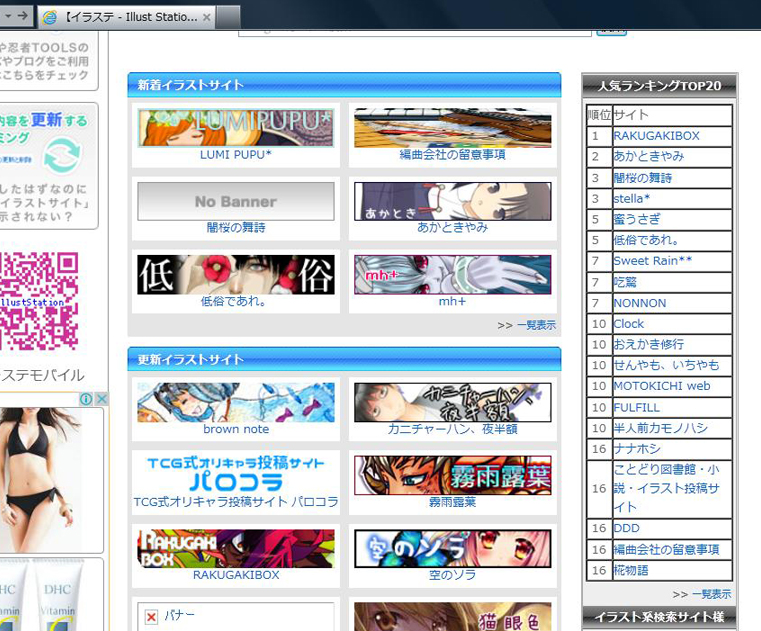Click the mh+ banner image
The width and height of the screenshot is (761, 631).
452,275
